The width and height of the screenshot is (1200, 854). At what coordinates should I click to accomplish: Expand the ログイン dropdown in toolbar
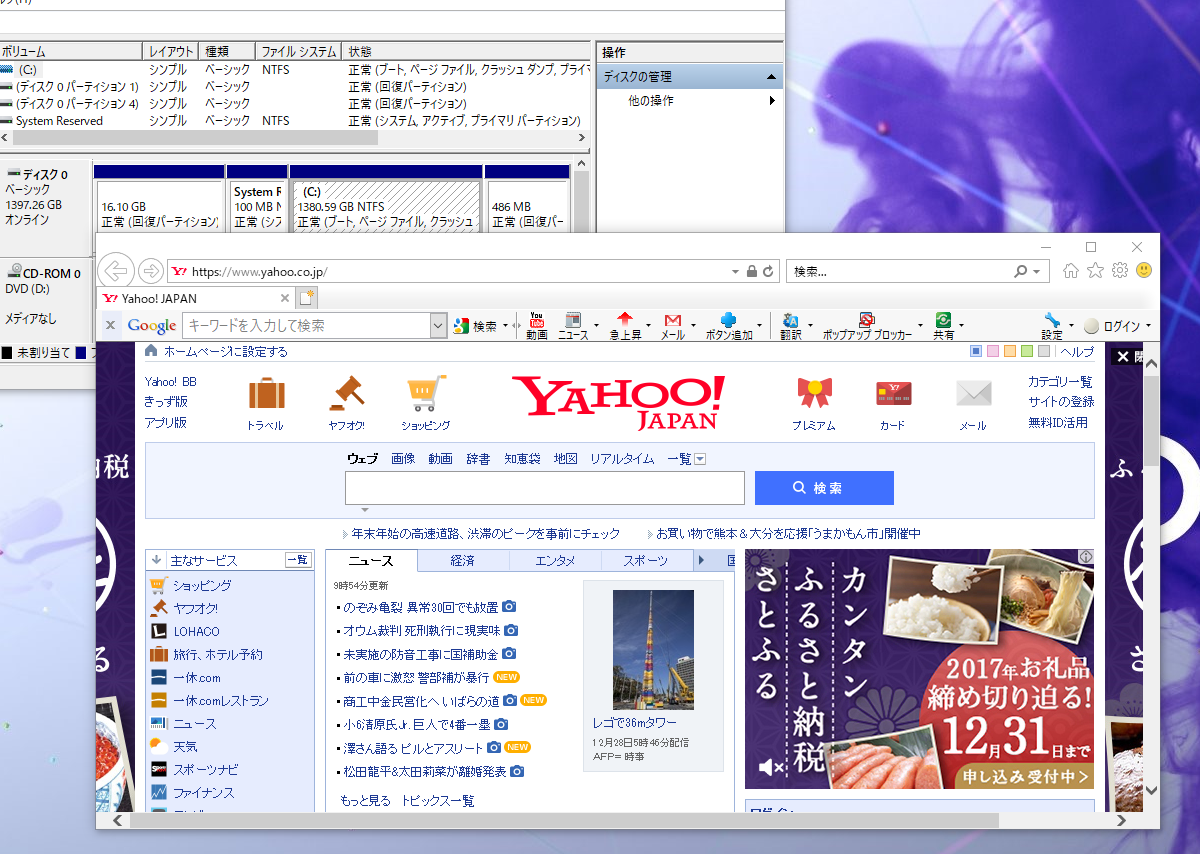pyautogui.click(x=1148, y=326)
